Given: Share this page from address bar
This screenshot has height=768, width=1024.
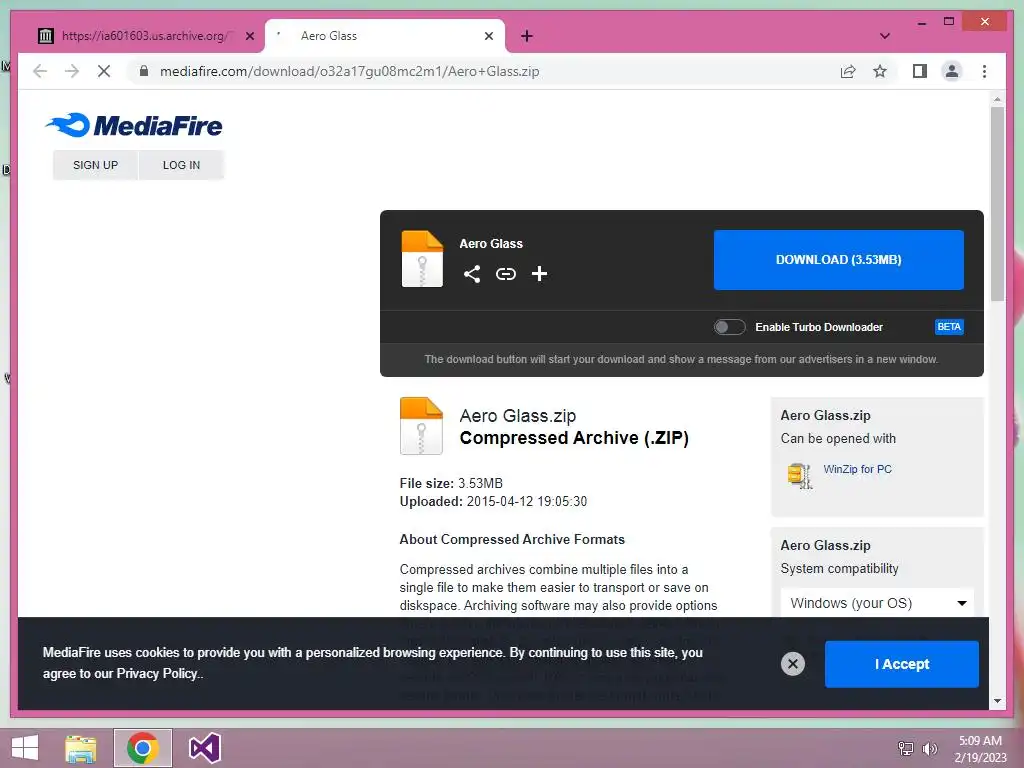Looking at the screenshot, I should coord(848,71).
